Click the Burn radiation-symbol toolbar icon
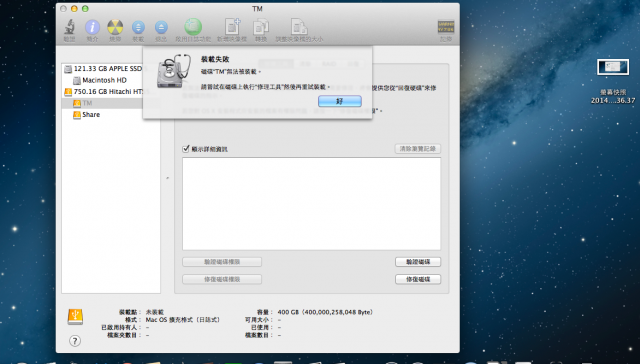Image resolution: width=640 pixels, height=364 pixels. tap(115, 27)
